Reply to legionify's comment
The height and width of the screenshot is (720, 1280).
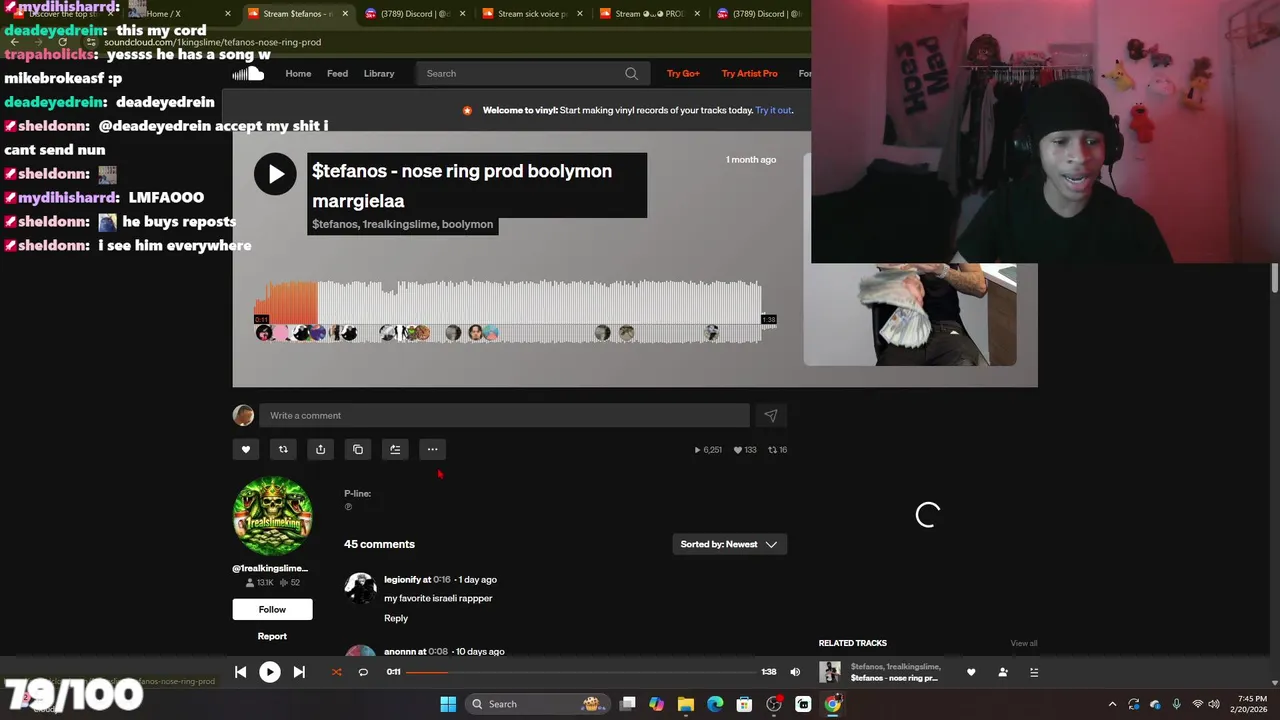[396, 618]
